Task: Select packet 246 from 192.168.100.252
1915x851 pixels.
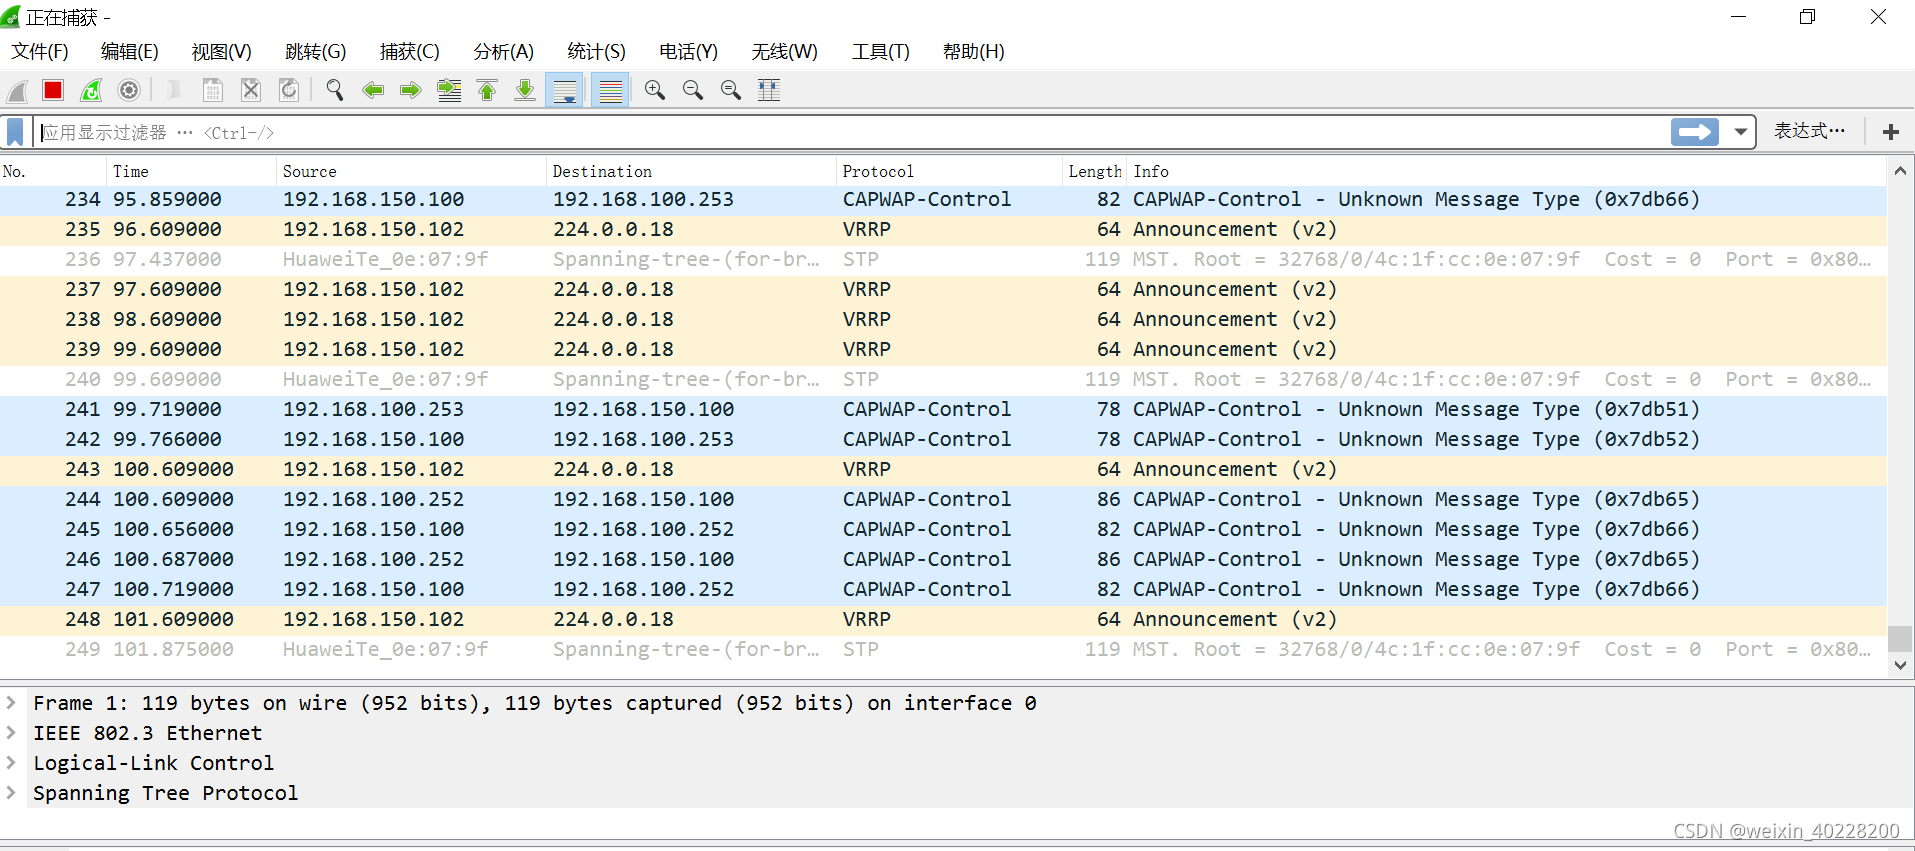Action: 943,560
